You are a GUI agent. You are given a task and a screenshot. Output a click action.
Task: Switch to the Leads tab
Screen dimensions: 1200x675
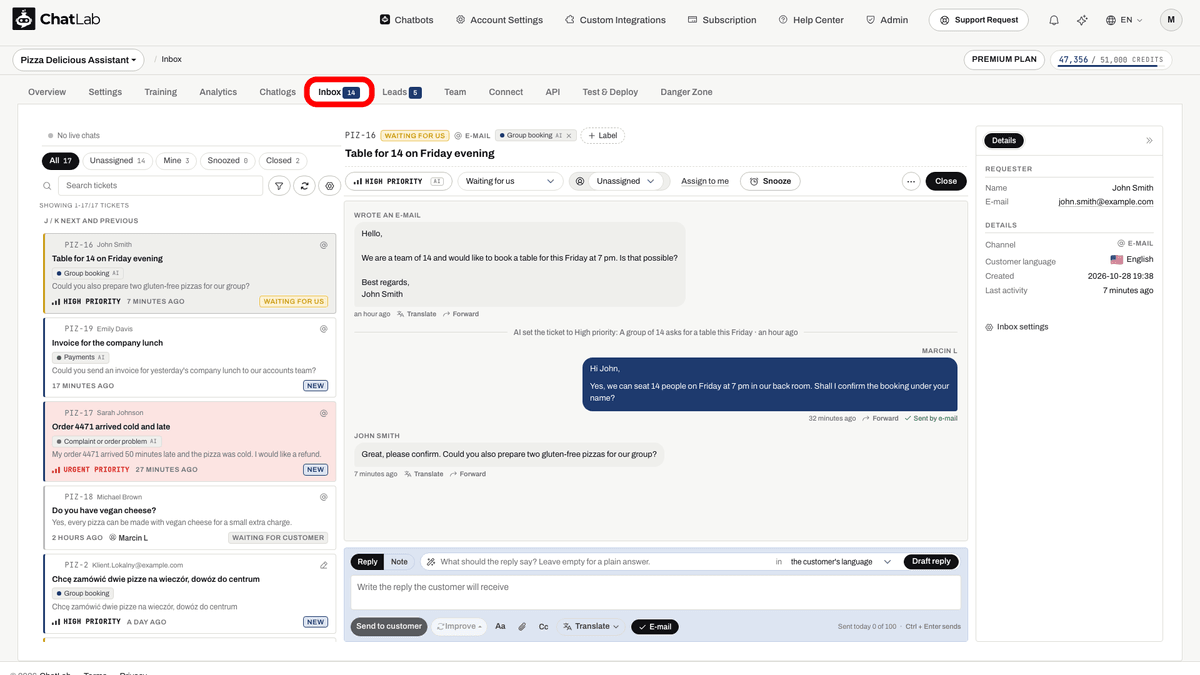coord(401,92)
